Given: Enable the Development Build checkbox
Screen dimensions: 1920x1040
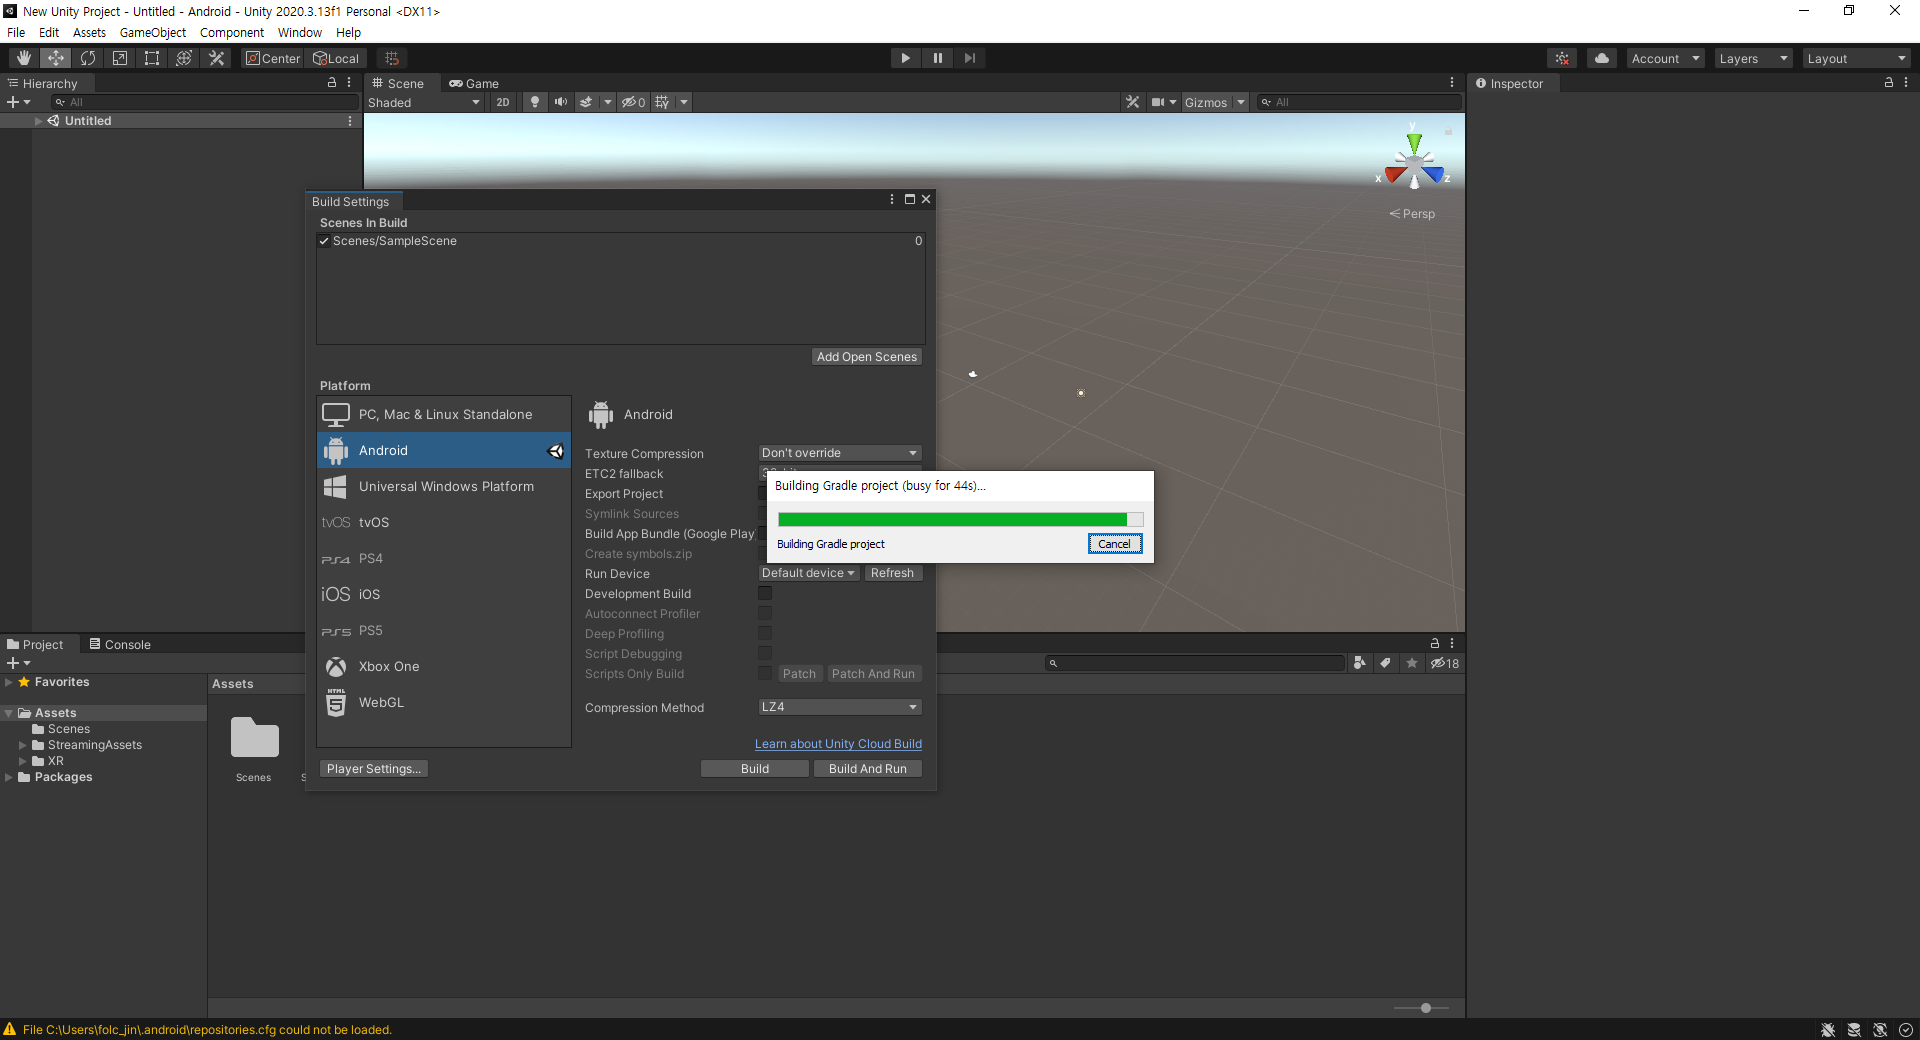Looking at the screenshot, I should coord(765,593).
